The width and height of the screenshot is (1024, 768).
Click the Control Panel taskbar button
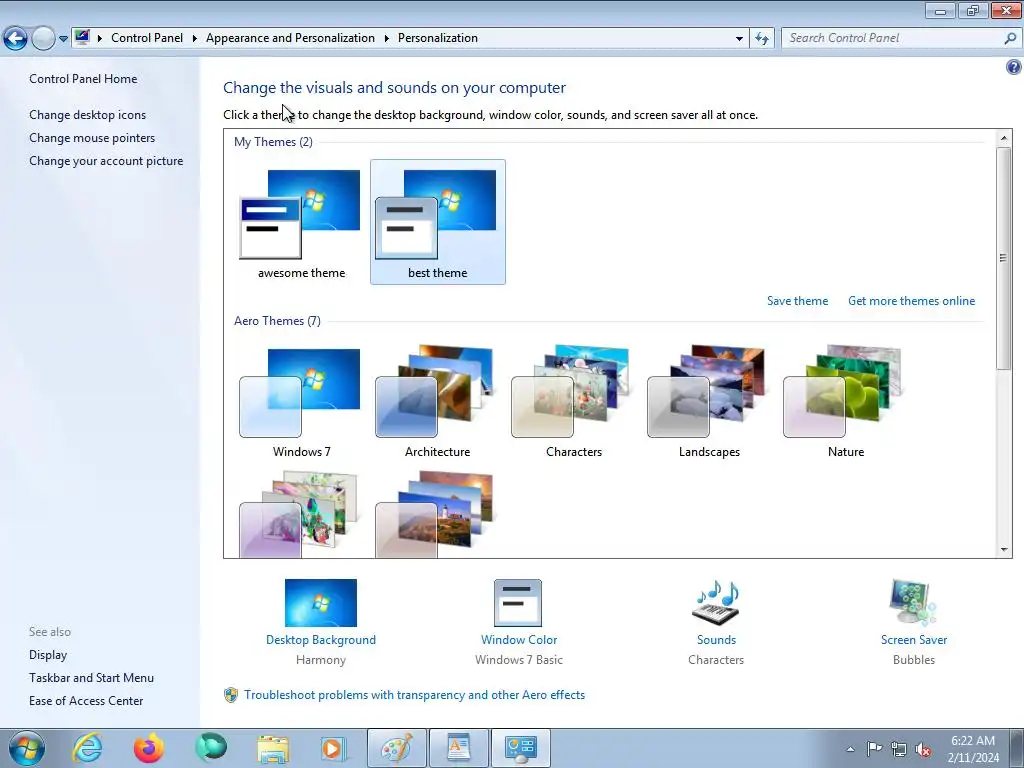point(520,748)
